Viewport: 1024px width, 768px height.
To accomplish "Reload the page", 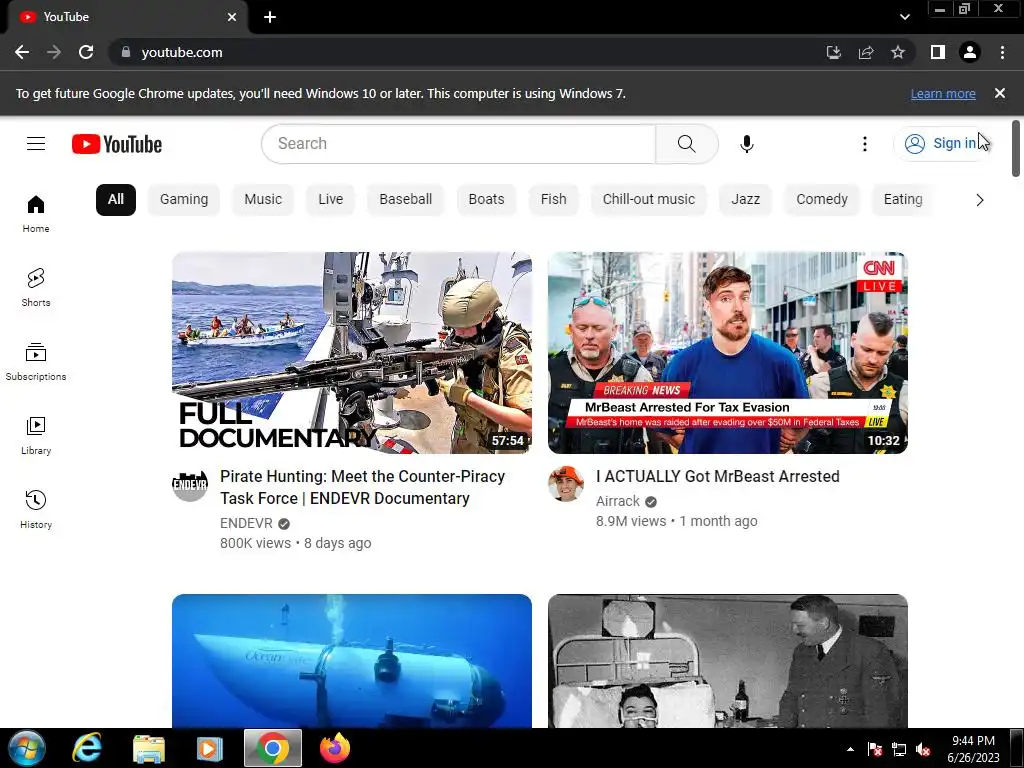I will tap(86, 52).
